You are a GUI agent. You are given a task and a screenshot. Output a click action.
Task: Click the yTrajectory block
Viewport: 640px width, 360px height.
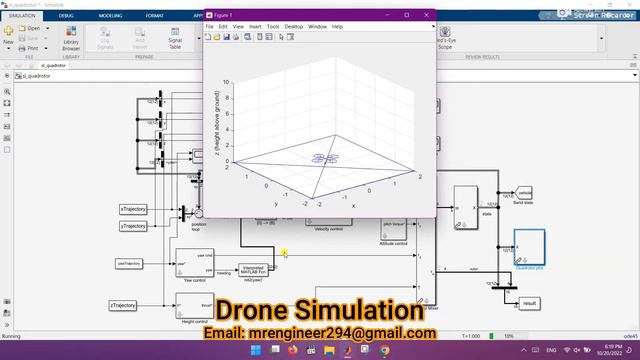pyautogui.click(x=133, y=226)
